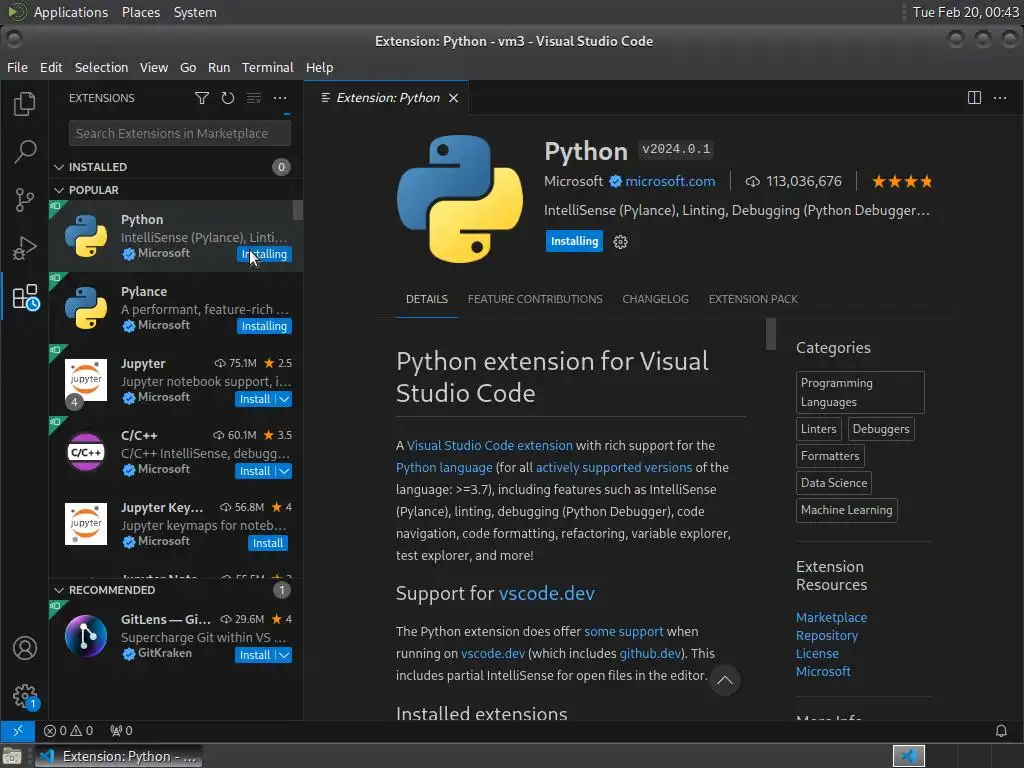
Task: Refresh the extensions list
Action: point(227,98)
